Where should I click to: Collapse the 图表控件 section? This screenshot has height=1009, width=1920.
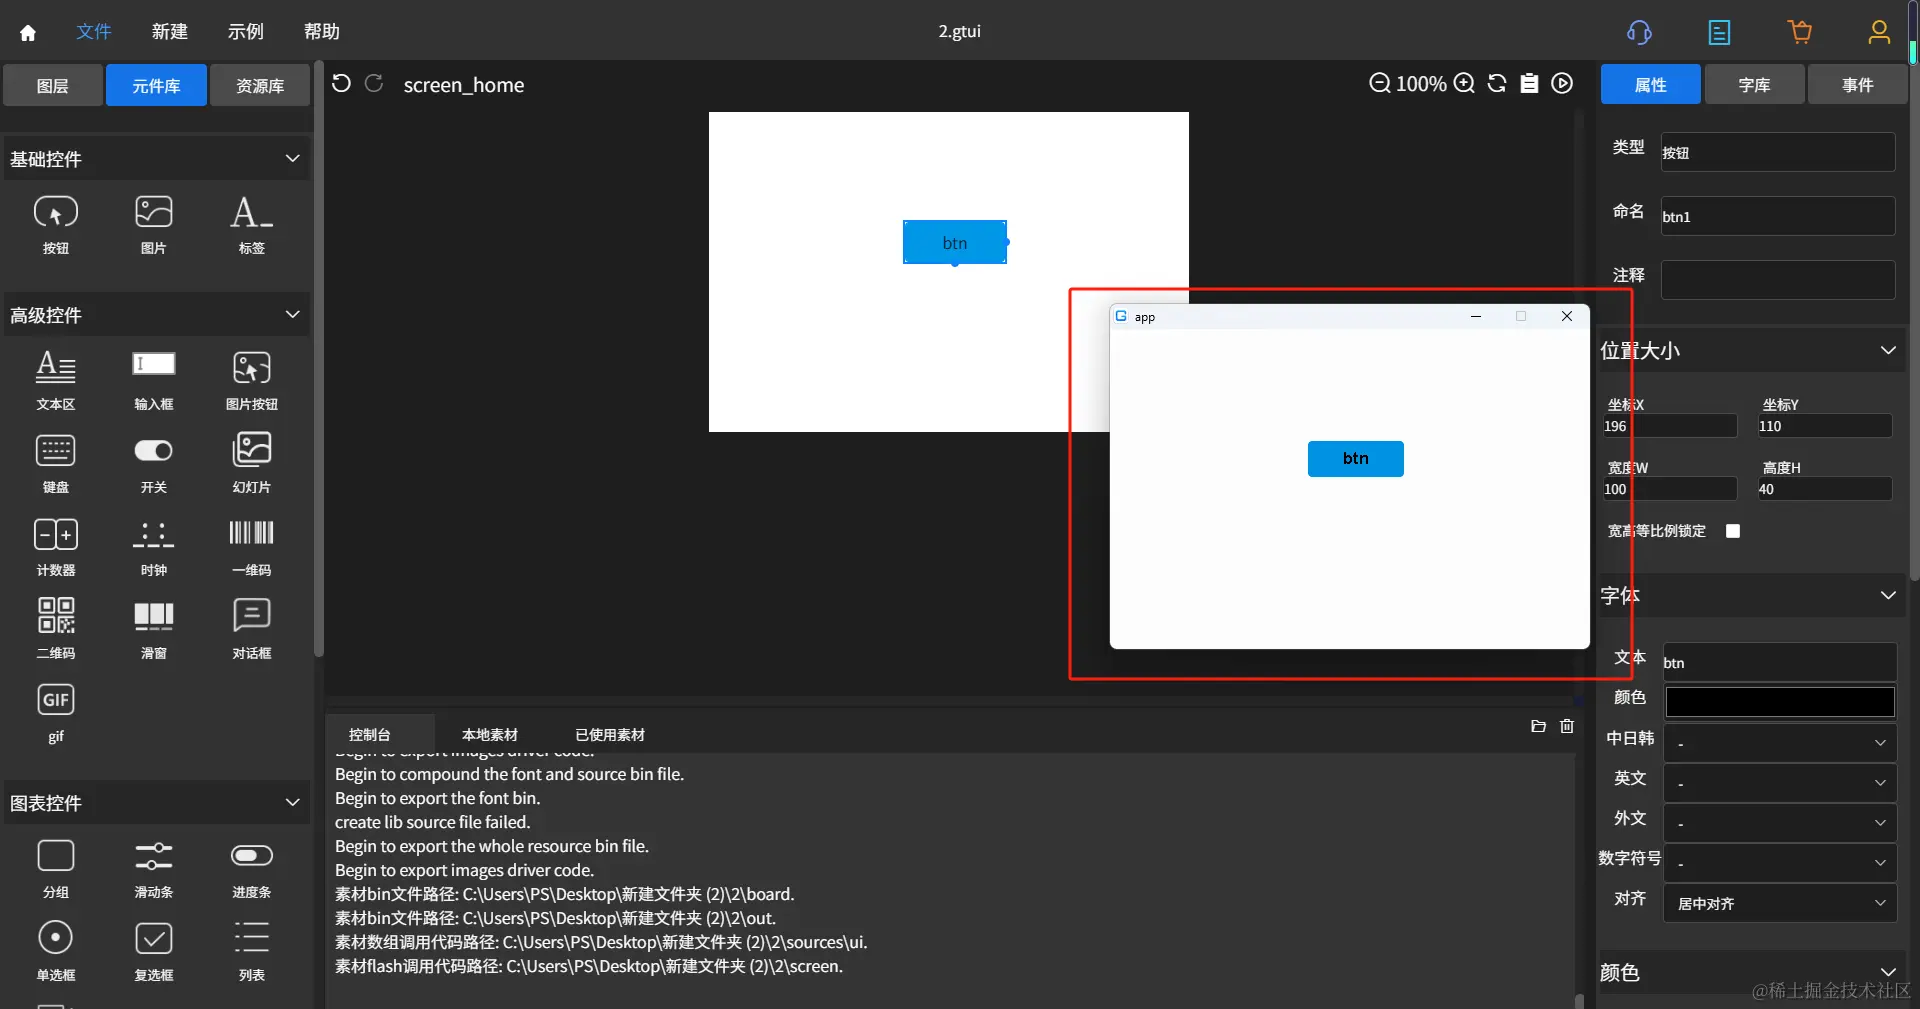pos(293,802)
